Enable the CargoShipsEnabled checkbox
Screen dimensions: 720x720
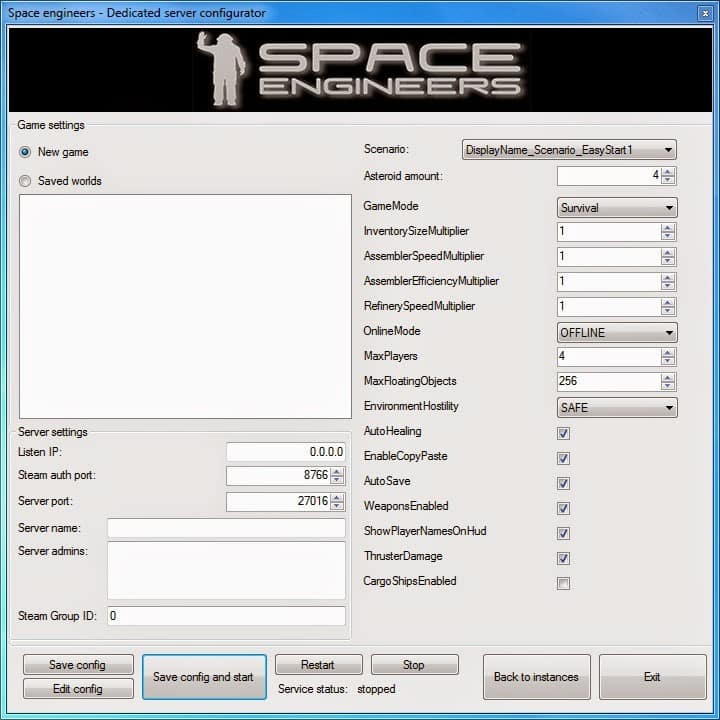click(x=563, y=583)
